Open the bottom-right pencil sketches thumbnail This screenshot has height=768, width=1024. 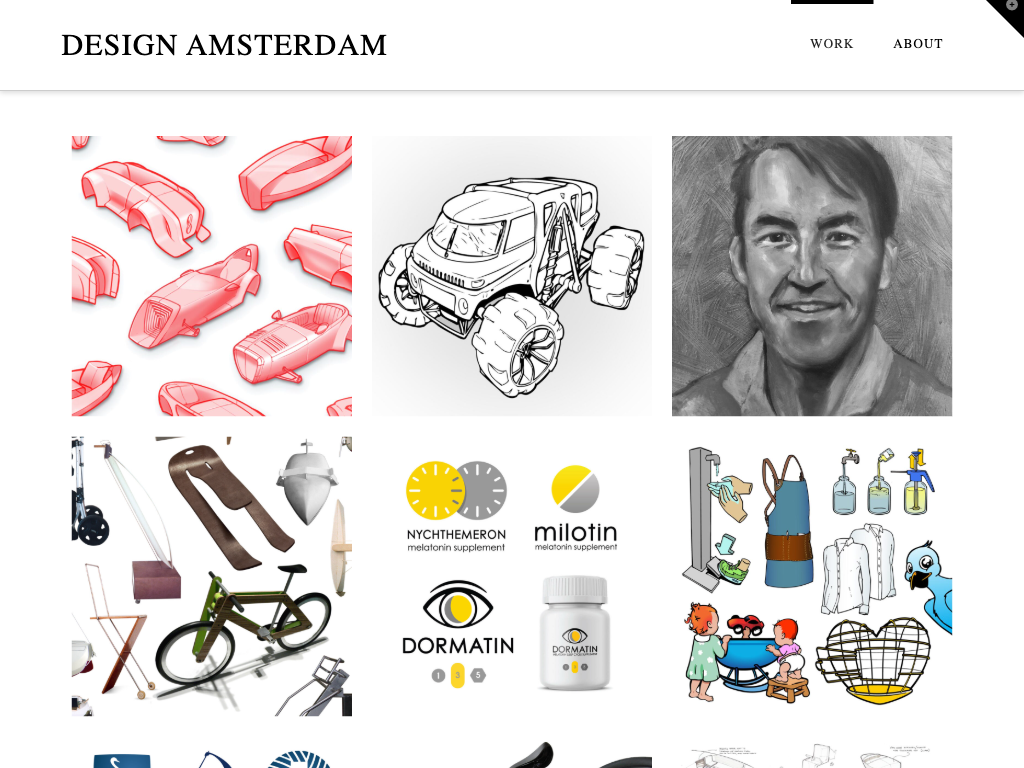(812, 752)
